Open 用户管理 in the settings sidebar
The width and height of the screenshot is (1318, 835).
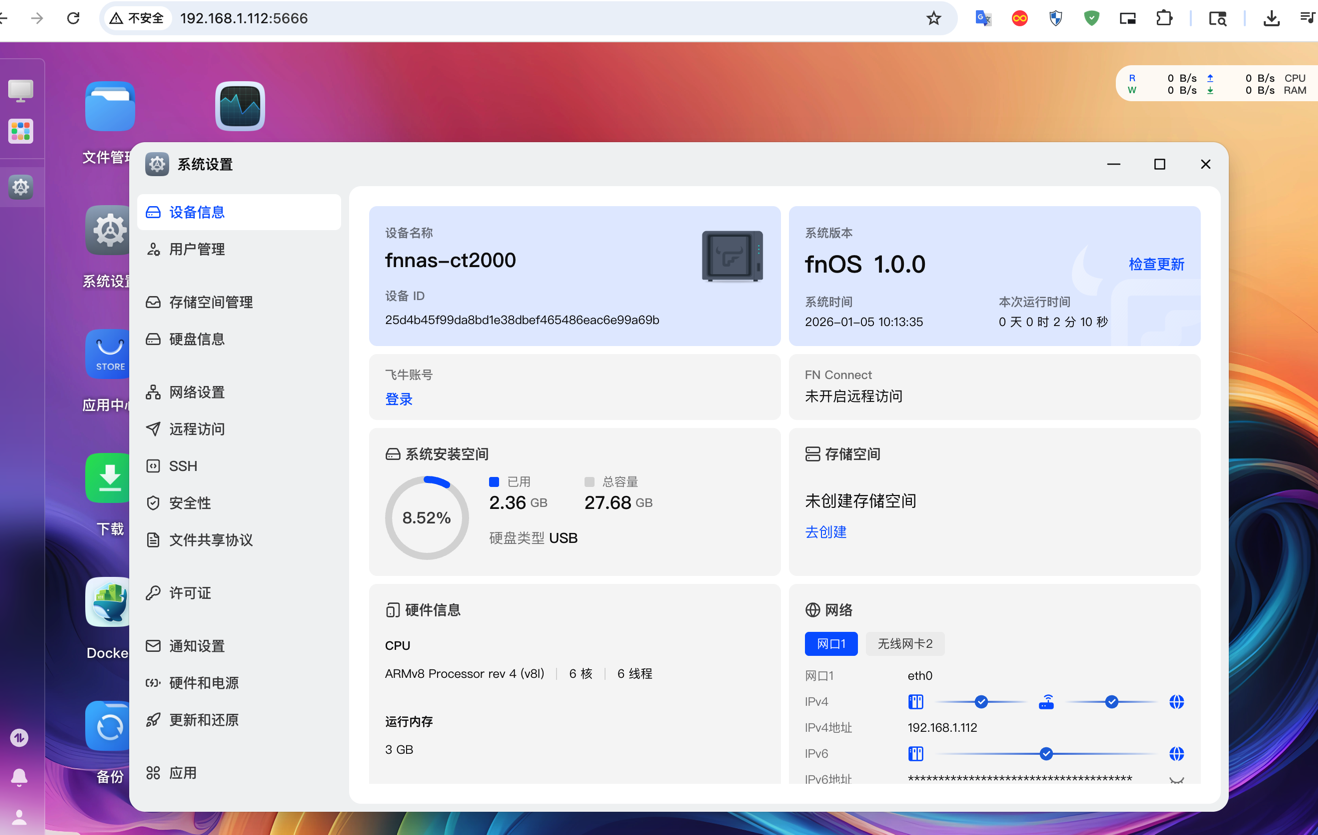[197, 249]
